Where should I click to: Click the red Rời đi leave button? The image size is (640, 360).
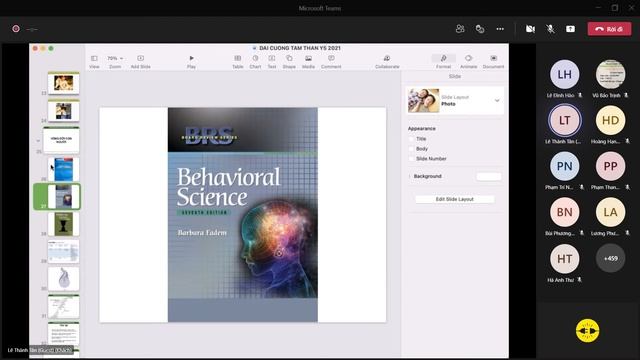click(609, 29)
